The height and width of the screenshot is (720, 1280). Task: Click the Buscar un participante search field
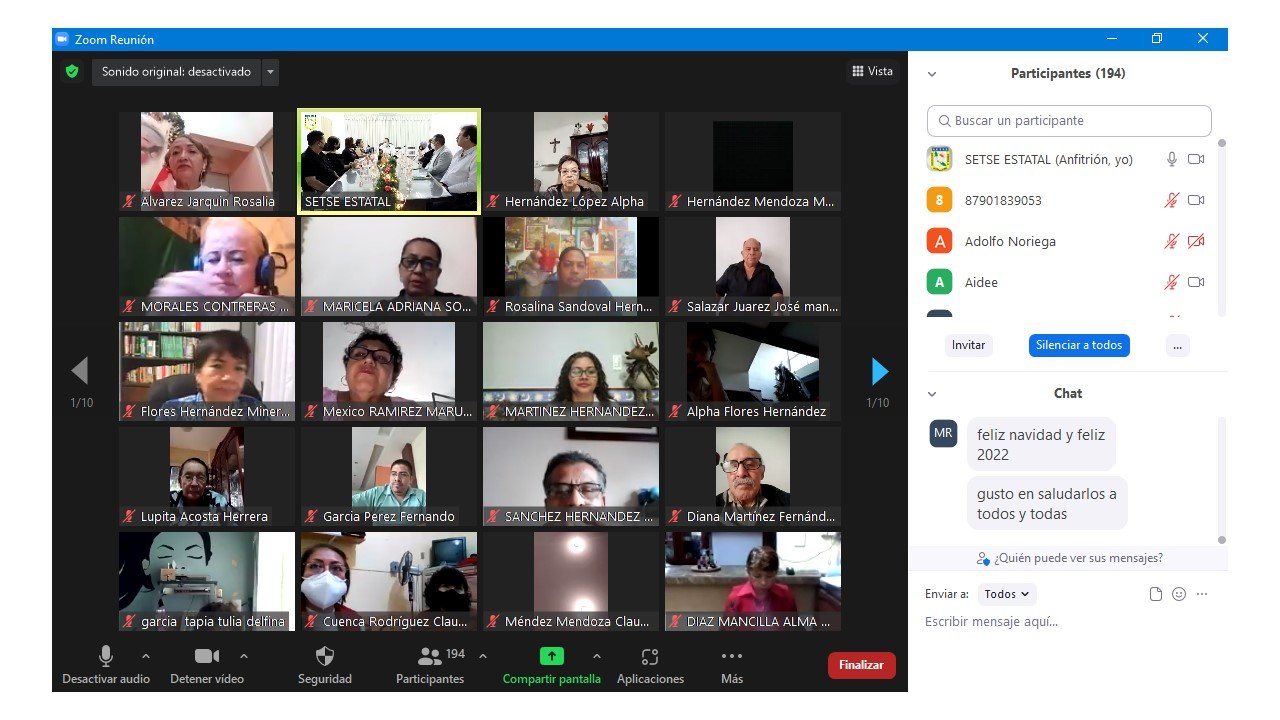(1069, 121)
